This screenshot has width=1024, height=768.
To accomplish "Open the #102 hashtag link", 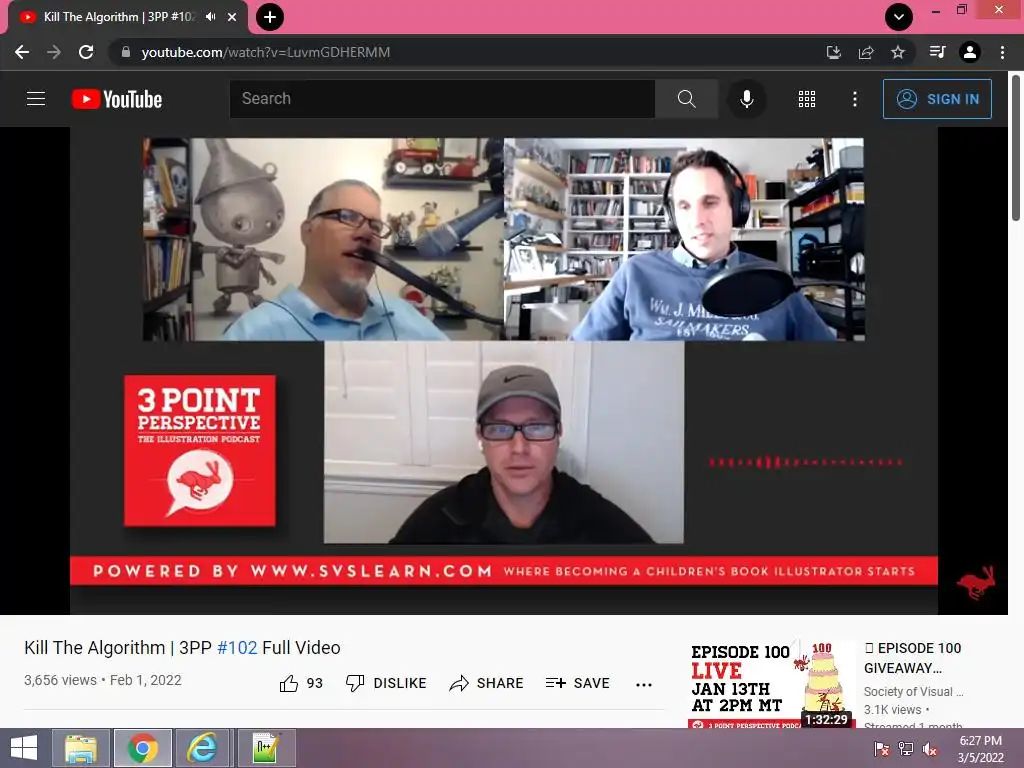I will 237,647.
